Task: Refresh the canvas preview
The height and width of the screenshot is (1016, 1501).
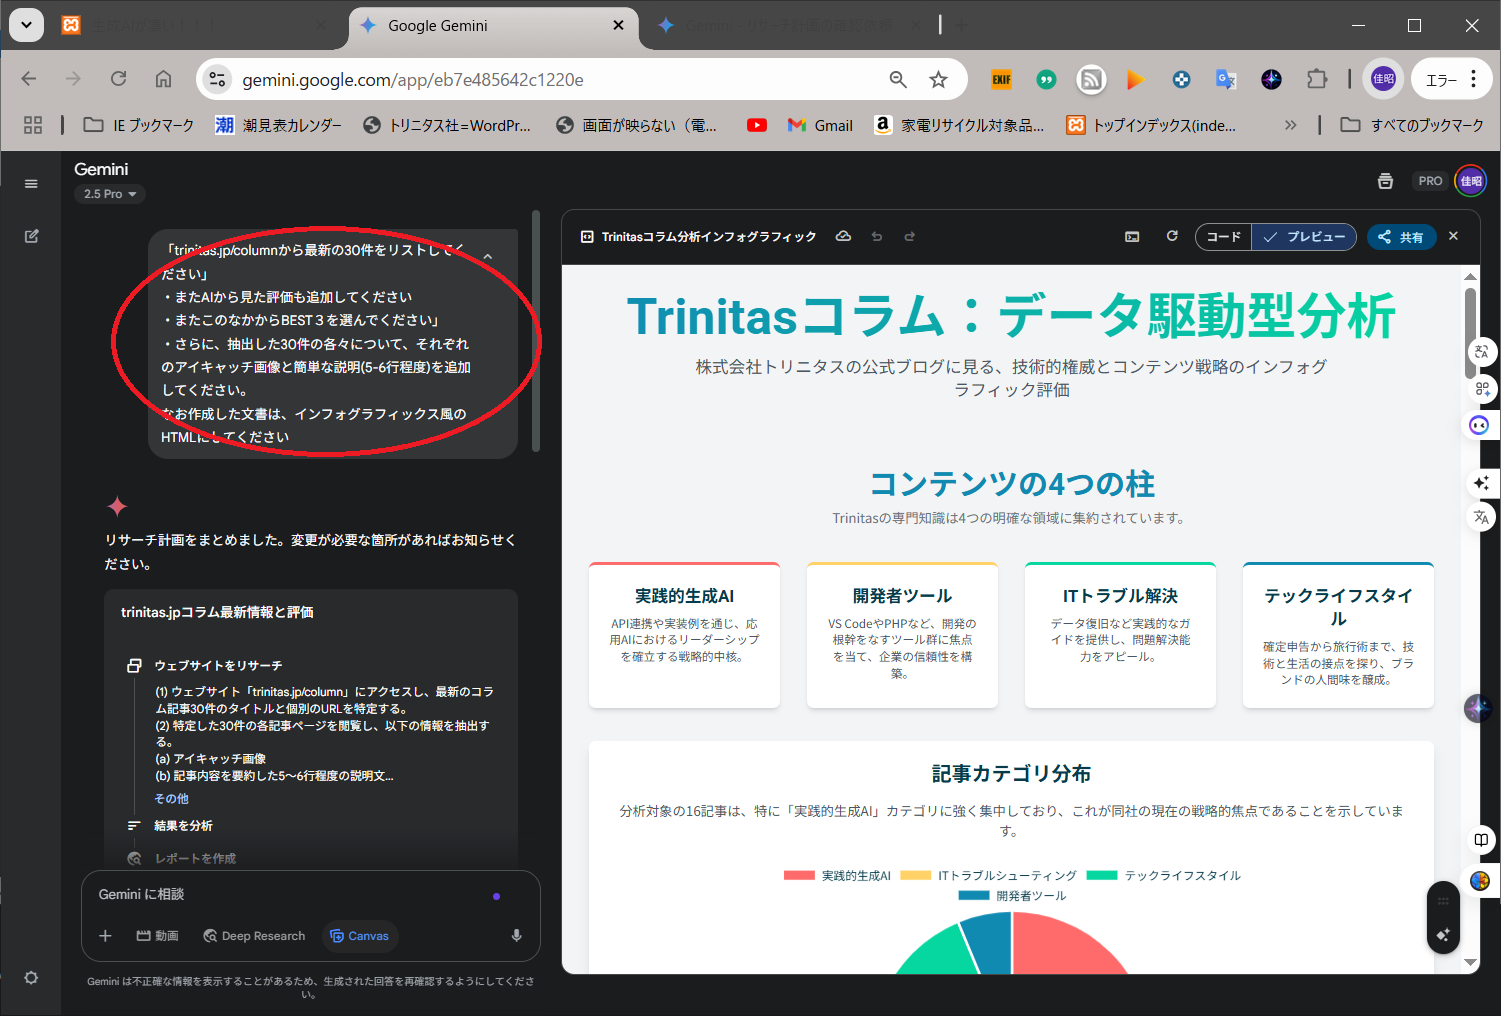Action: pyautogui.click(x=1172, y=236)
